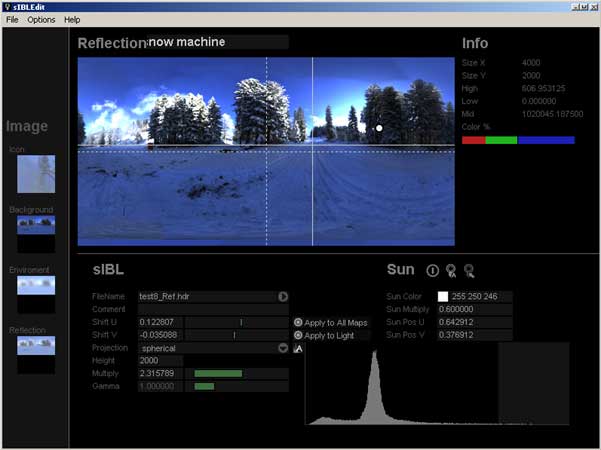Viewport: 601px width, 450px height.
Task: Click the name field reading 'now machine'
Action: click(x=218, y=42)
